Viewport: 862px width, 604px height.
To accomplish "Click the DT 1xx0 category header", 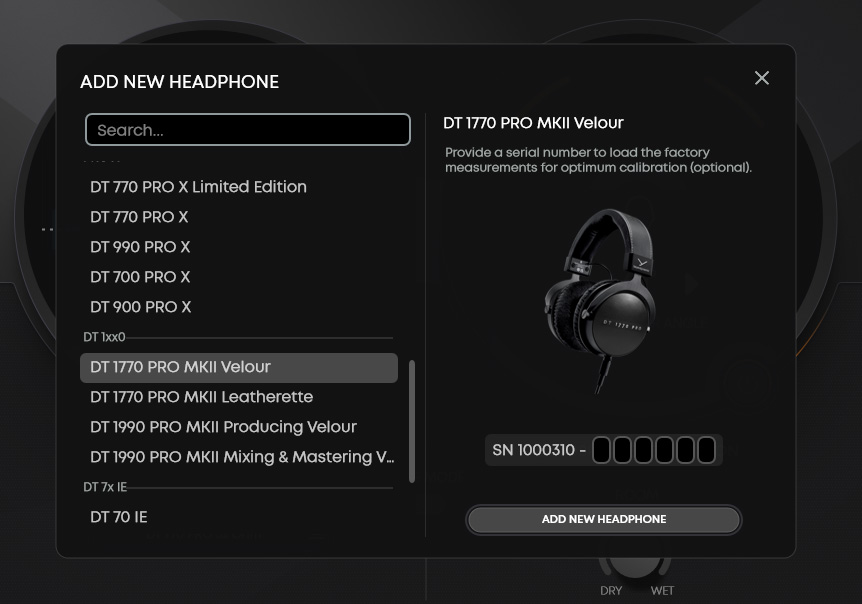I will (x=104, y=337).
